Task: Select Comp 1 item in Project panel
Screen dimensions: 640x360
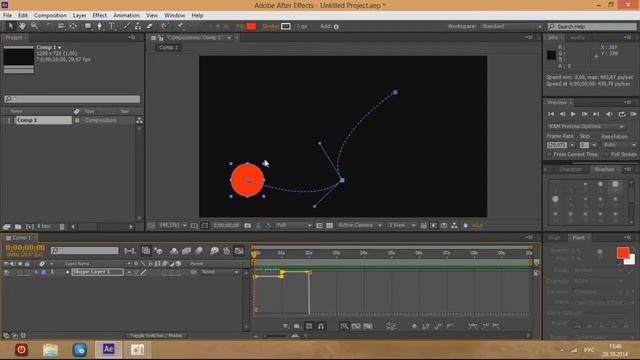Action: pos(43,120)
